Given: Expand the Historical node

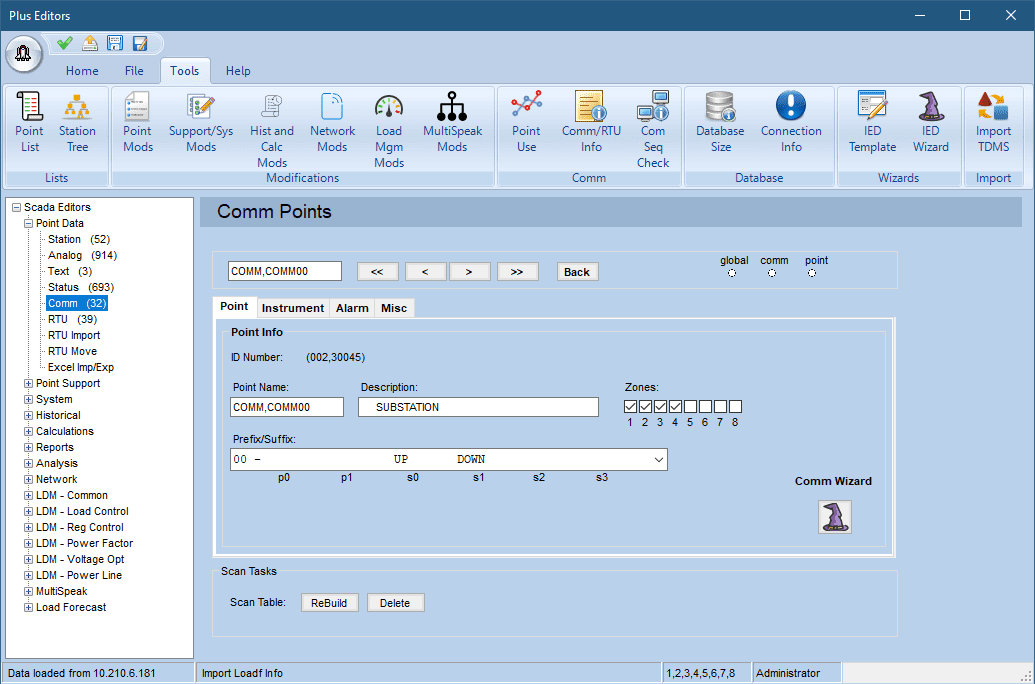Looking at the screenshot, I should click(28, 415).
